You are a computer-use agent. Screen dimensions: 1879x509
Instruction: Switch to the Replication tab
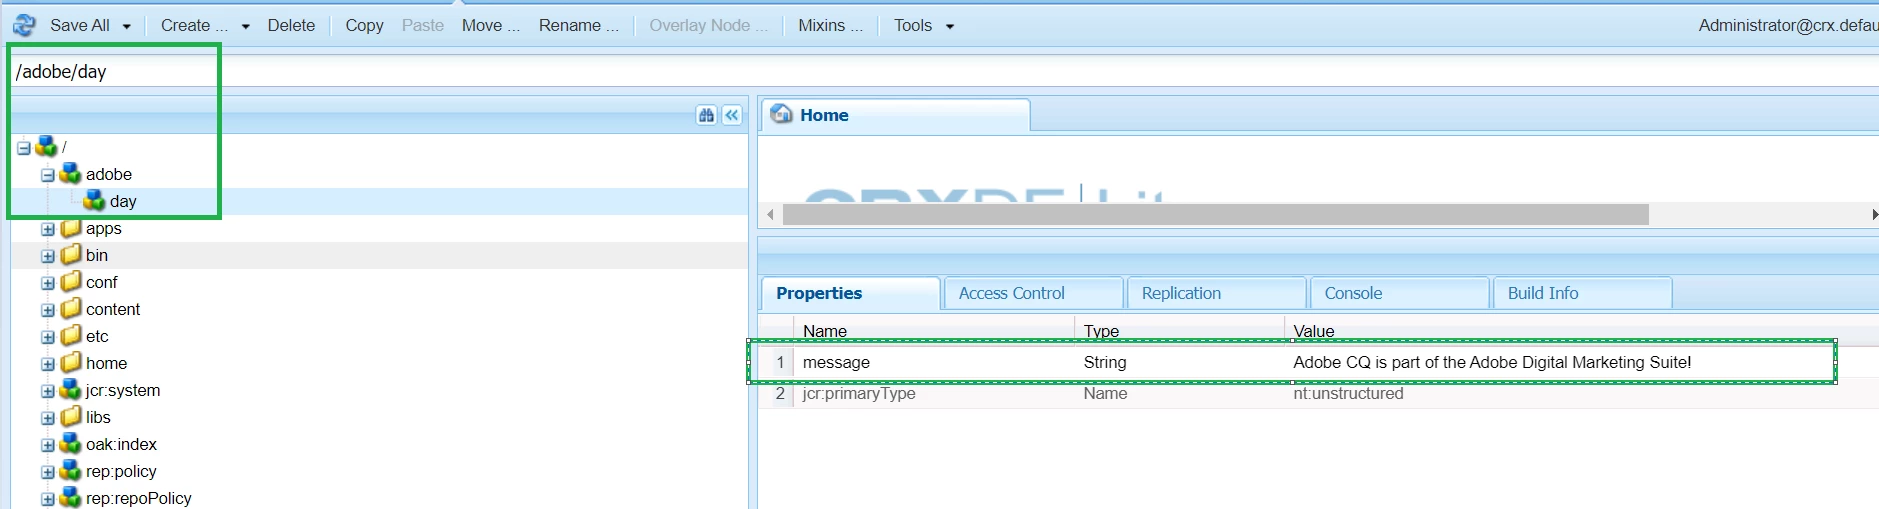1217,293
